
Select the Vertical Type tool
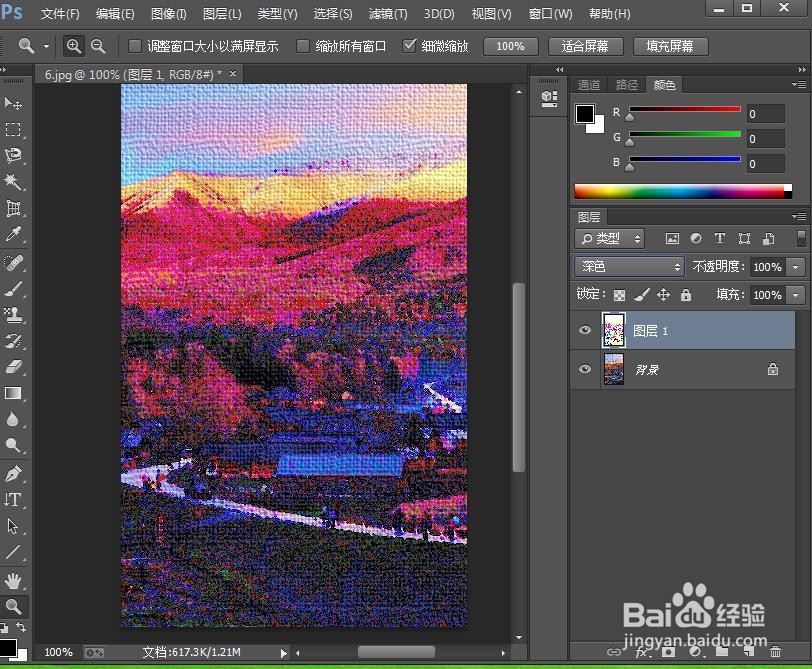(x=13, y=500)
